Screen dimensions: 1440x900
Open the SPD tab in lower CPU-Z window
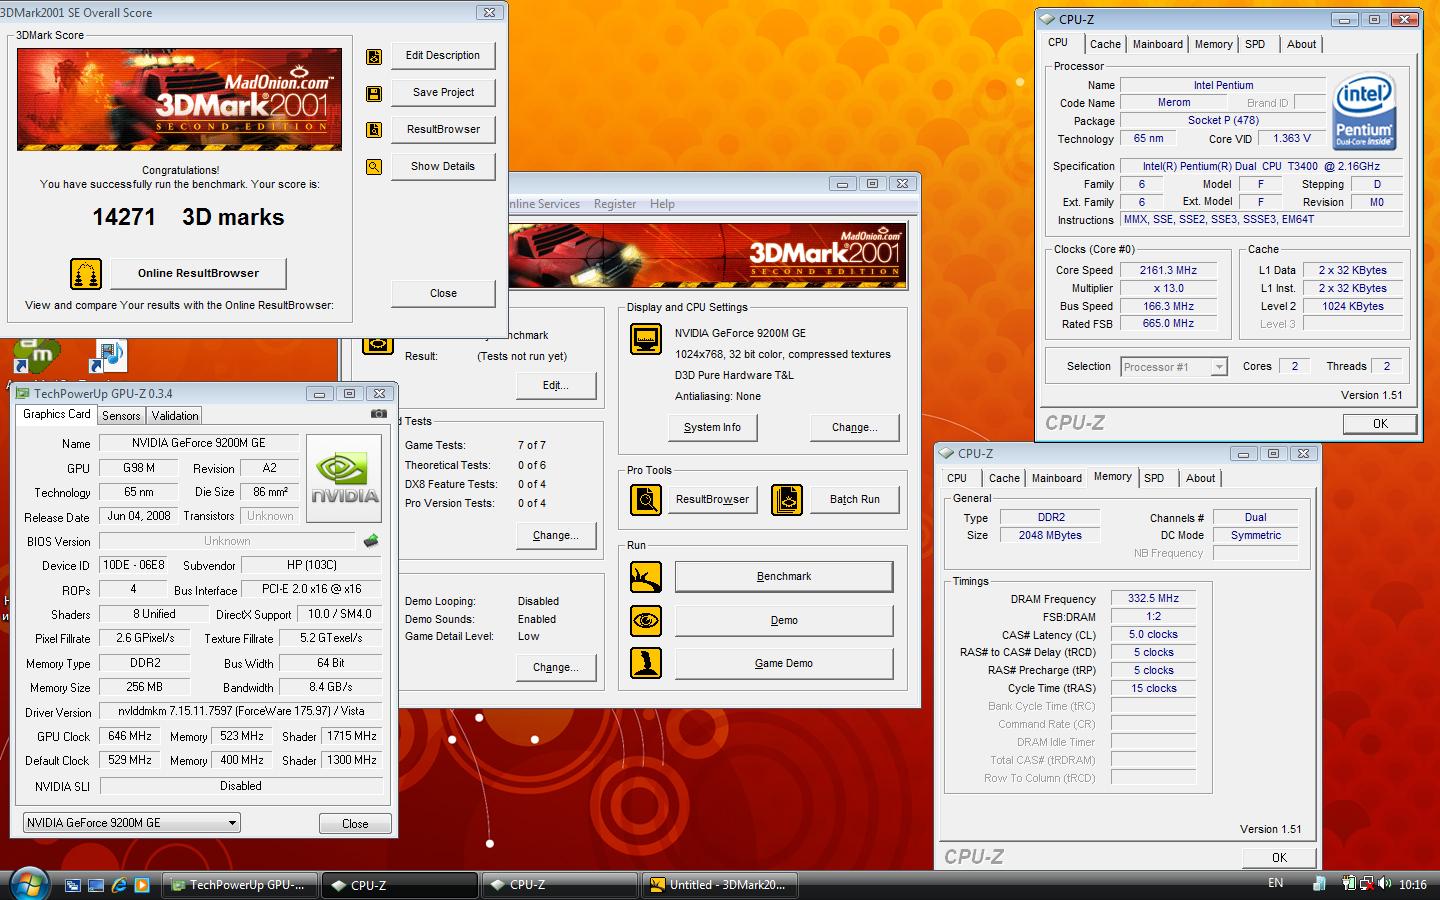click(x=1154, y=478)
